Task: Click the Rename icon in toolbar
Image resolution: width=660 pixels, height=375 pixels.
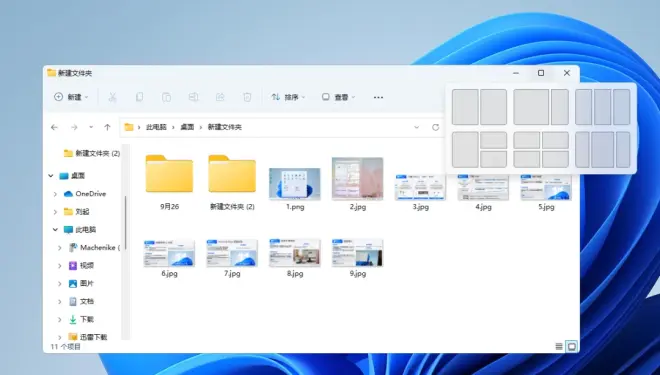Action: 193,97
